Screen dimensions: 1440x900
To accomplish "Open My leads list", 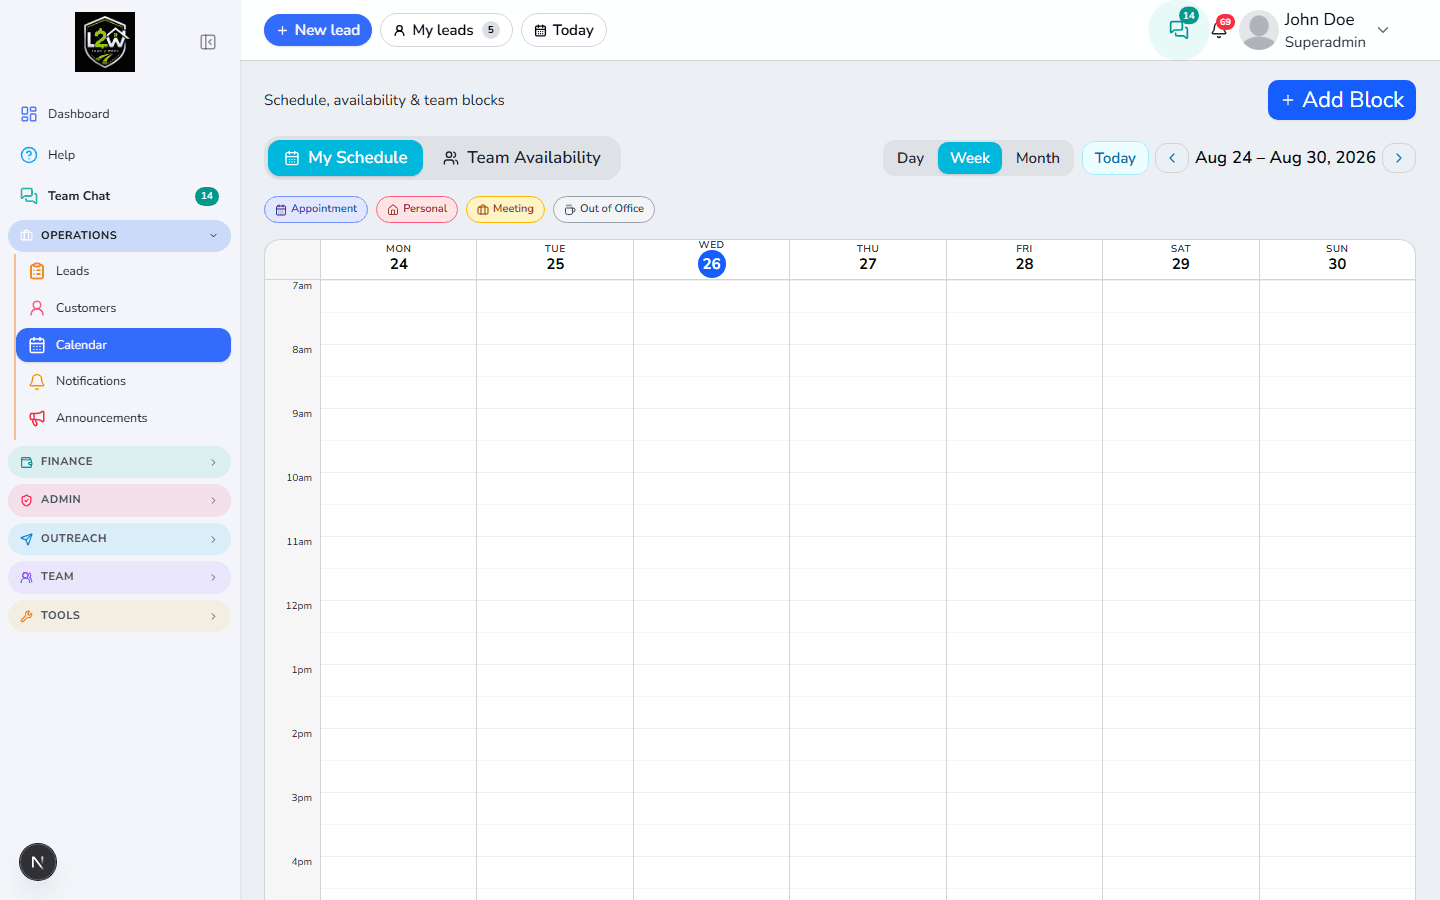I will point(446,30).
